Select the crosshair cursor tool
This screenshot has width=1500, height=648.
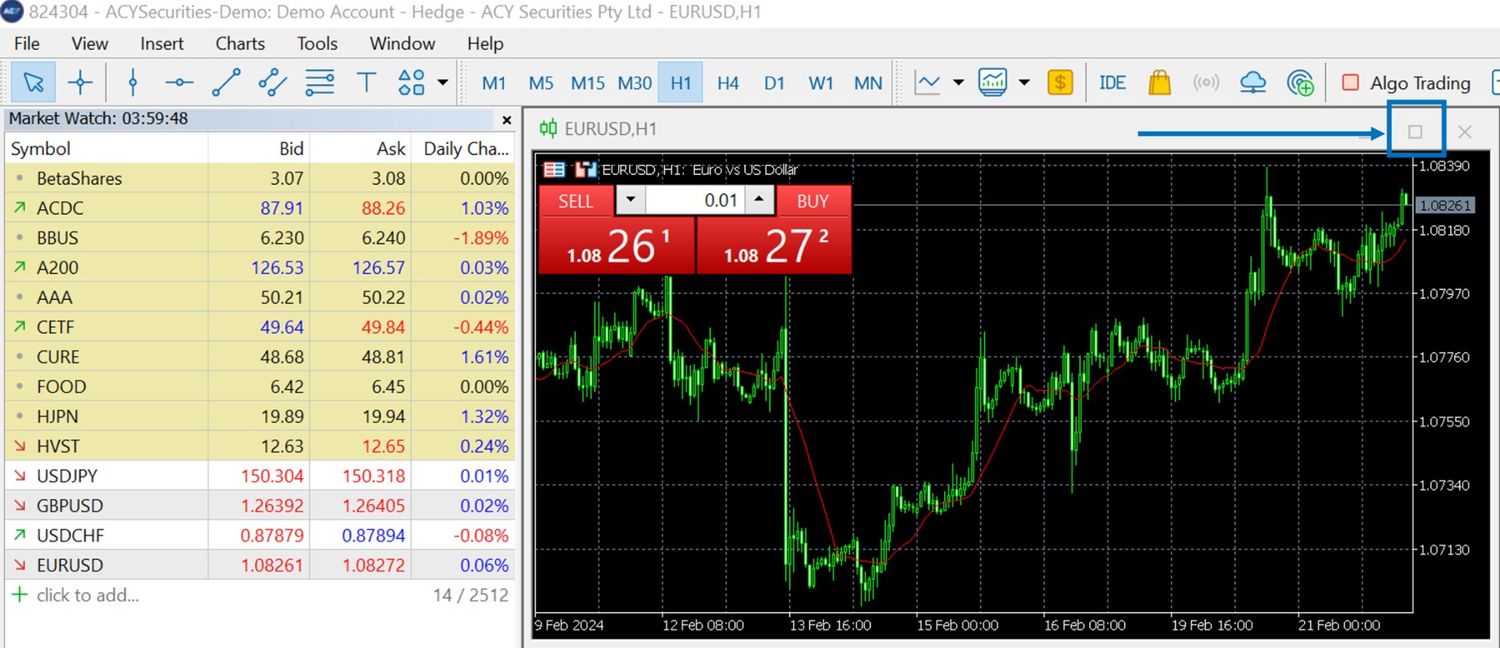[x=80, y=83]
